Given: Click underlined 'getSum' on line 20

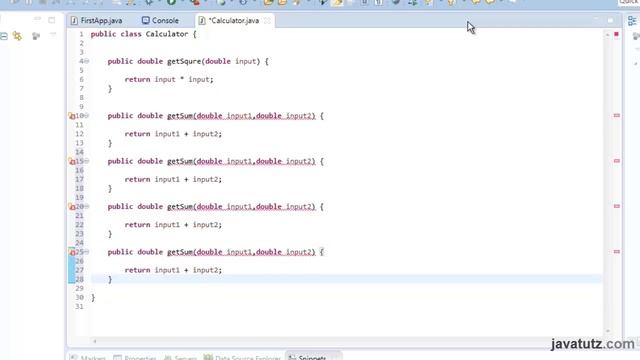Looking at the screenshot, I should (180, 207).
